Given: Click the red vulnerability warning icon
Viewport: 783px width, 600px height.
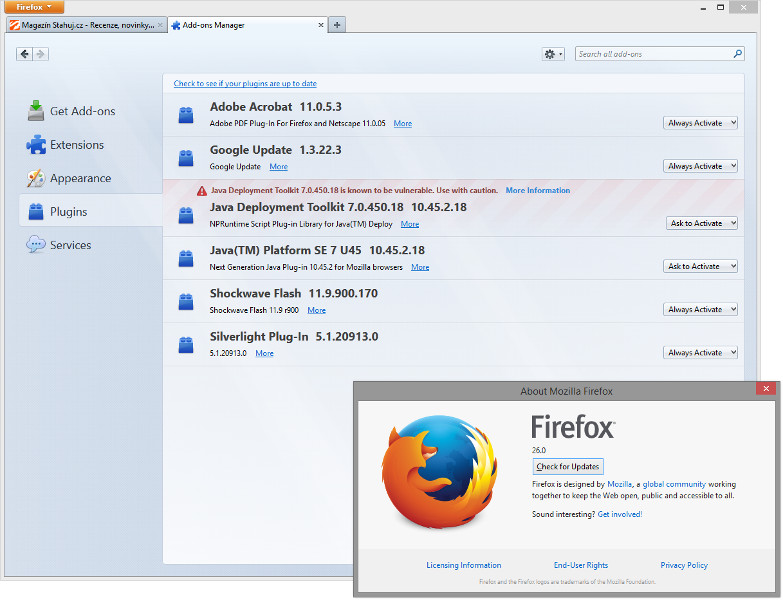Looking at the screenshot, I should [202, 191].
